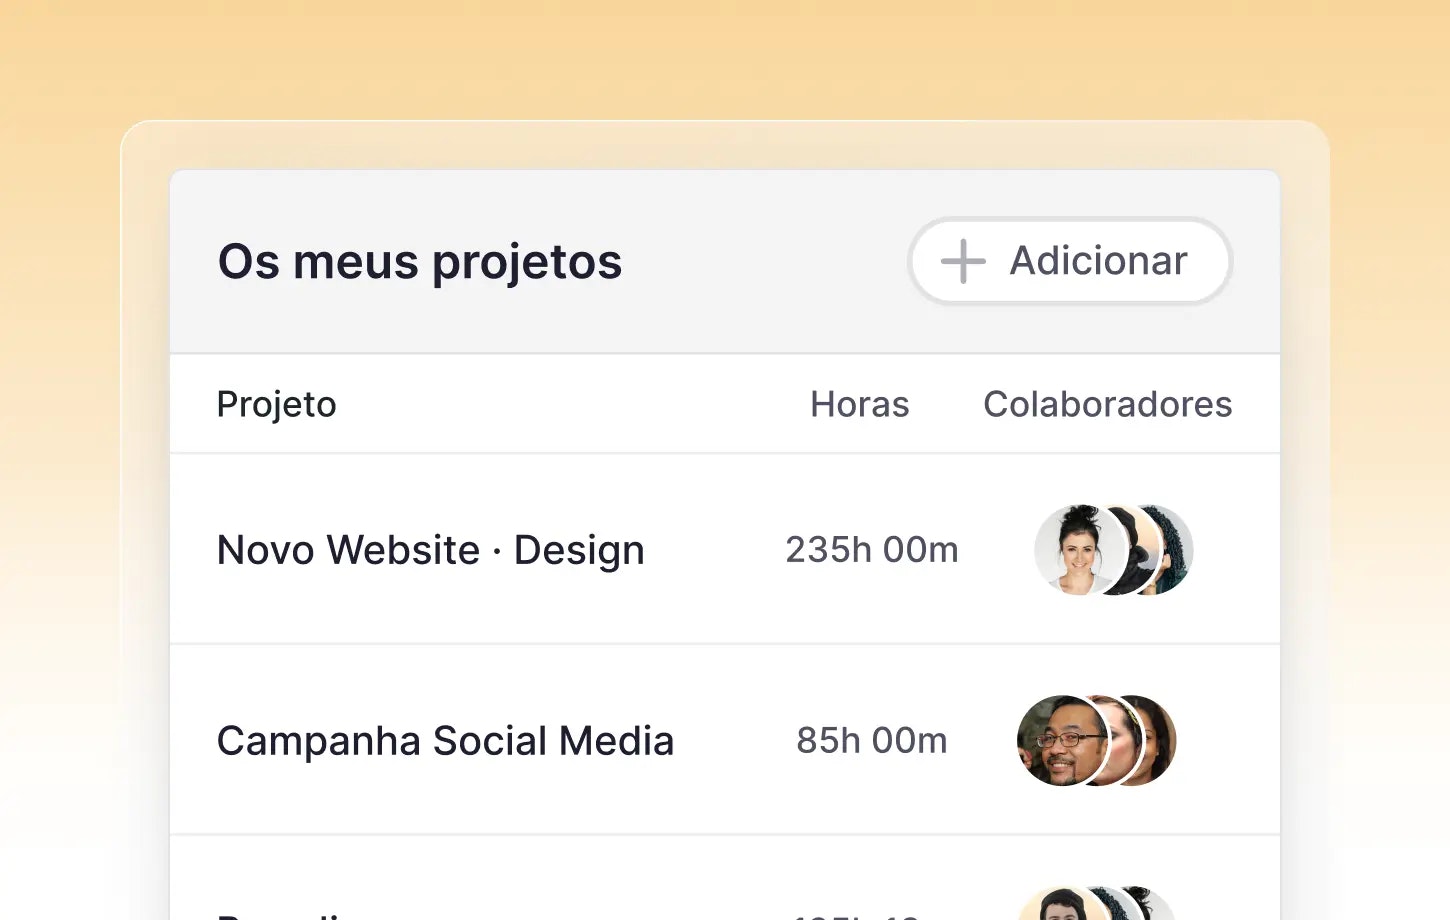Select the Colaboradores column header

(x=1107, y=404)
